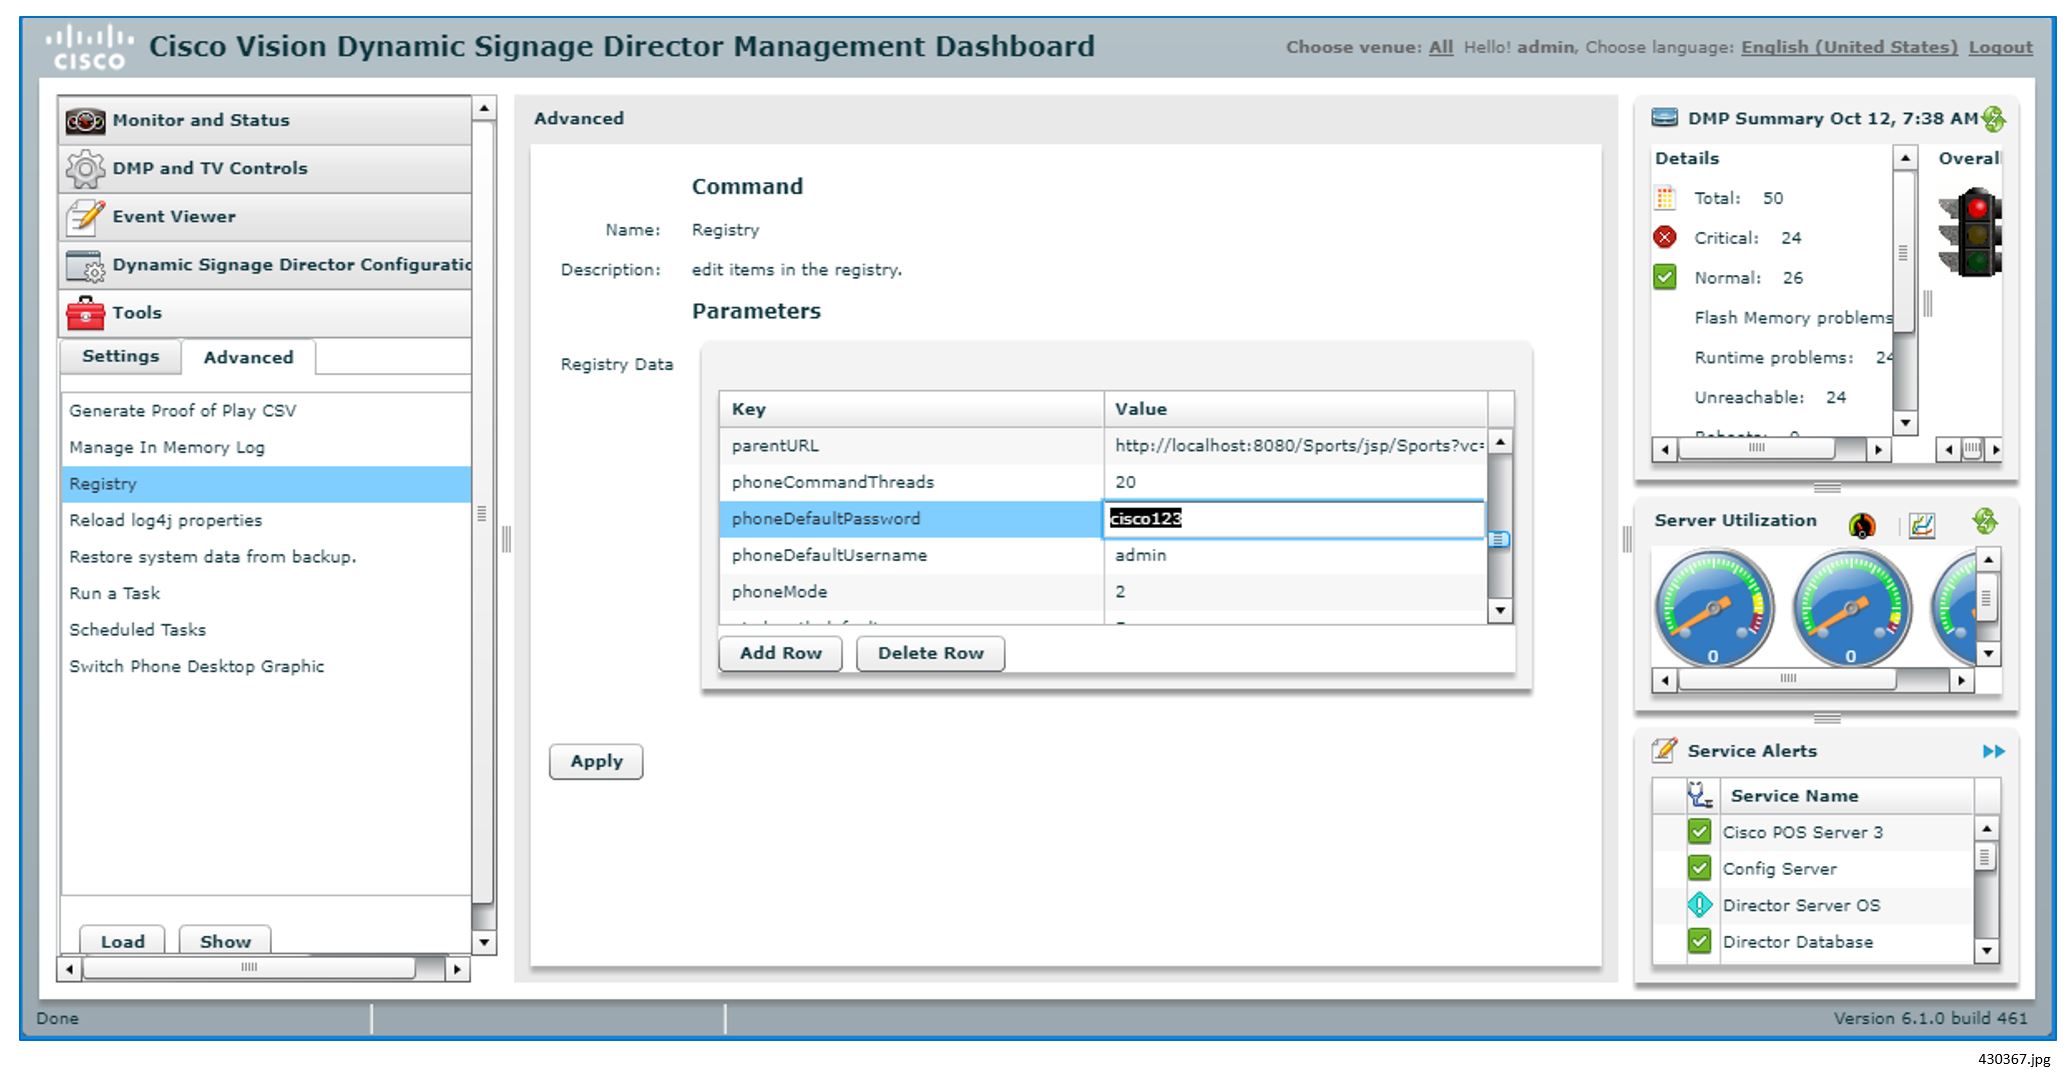Click green check for Cisco POS Server 3

click(1699, 831)
